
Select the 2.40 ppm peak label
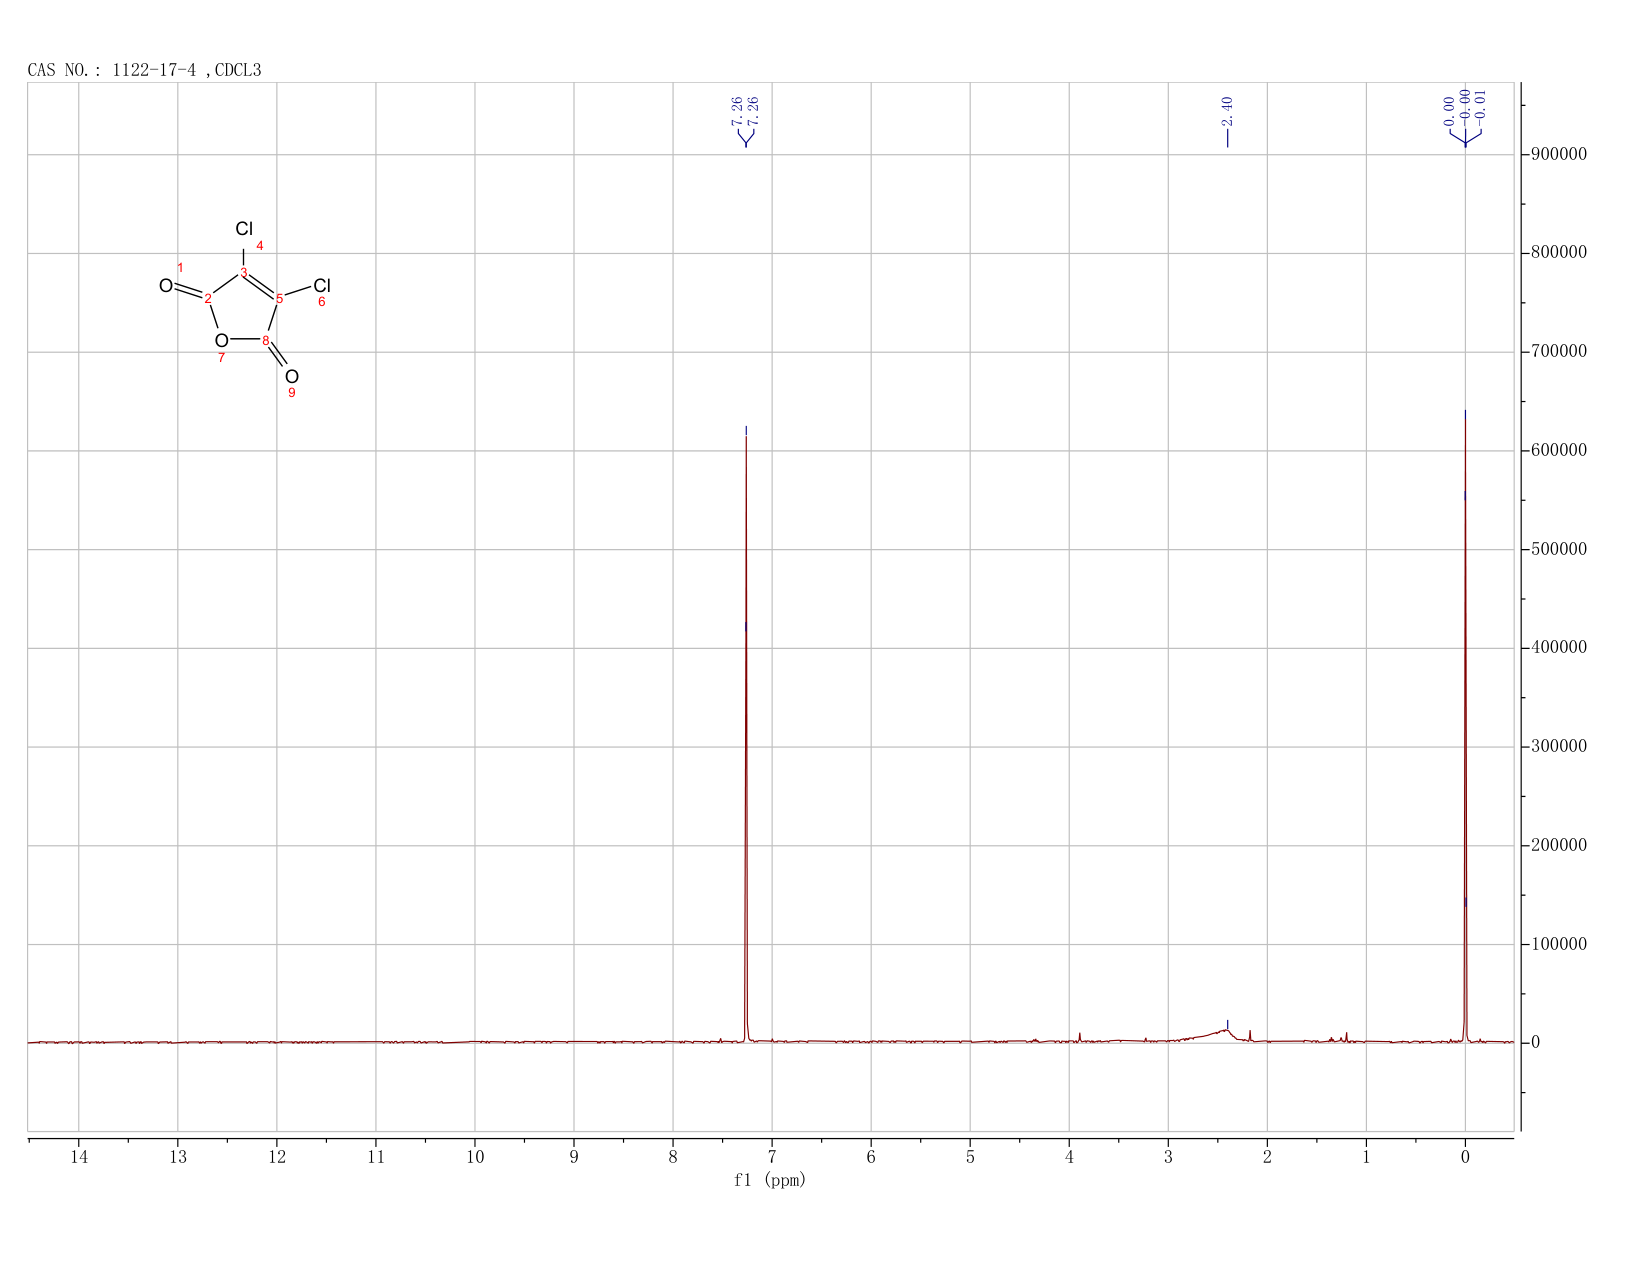coord(1227,110)
